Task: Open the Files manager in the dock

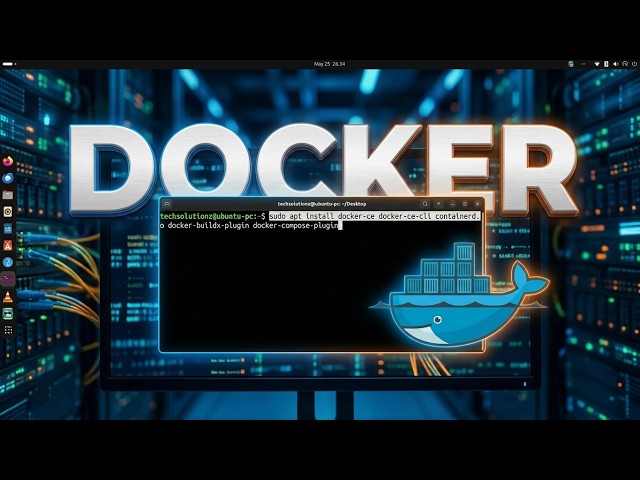Action: point(8,195)
